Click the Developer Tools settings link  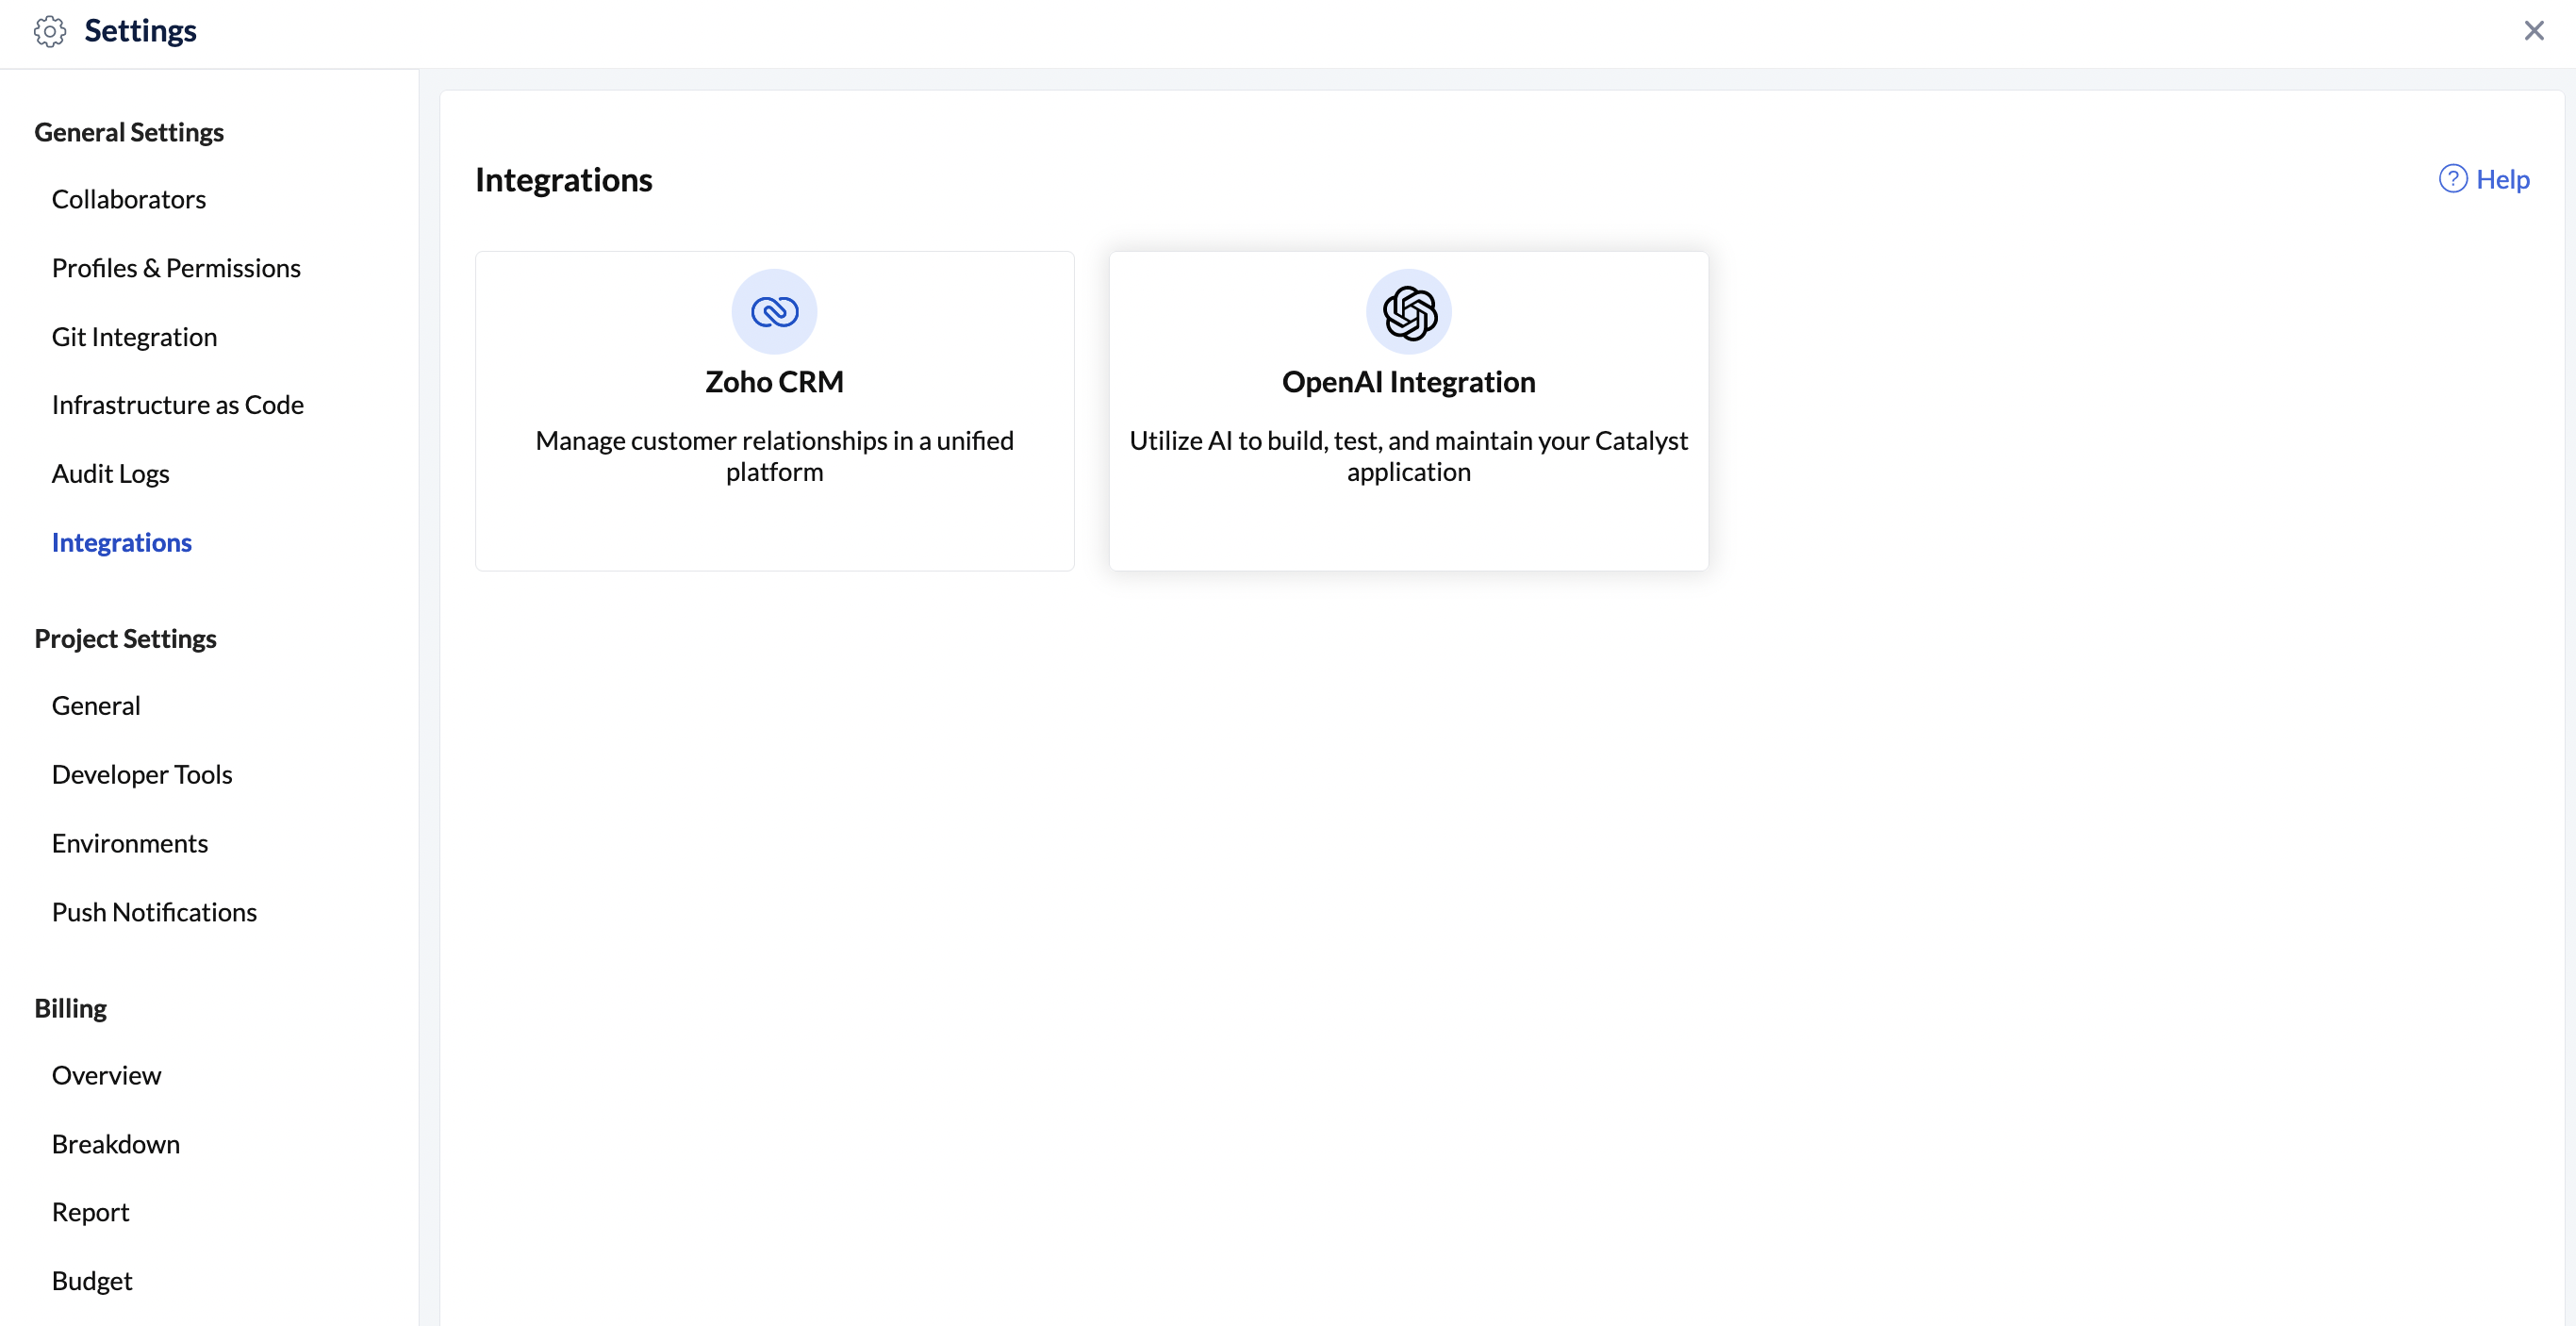142,773
